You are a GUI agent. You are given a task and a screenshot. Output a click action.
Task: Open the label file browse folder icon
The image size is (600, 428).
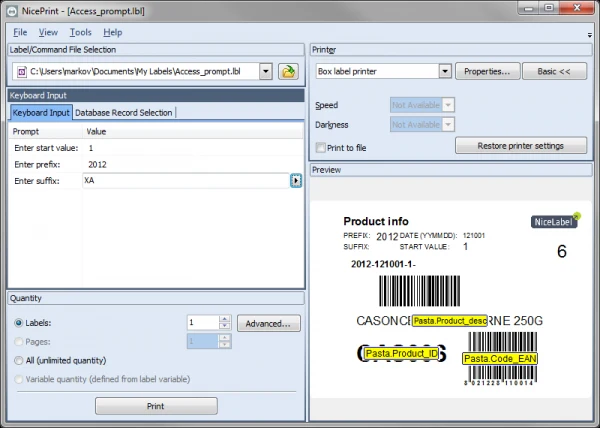pos(288,72)
